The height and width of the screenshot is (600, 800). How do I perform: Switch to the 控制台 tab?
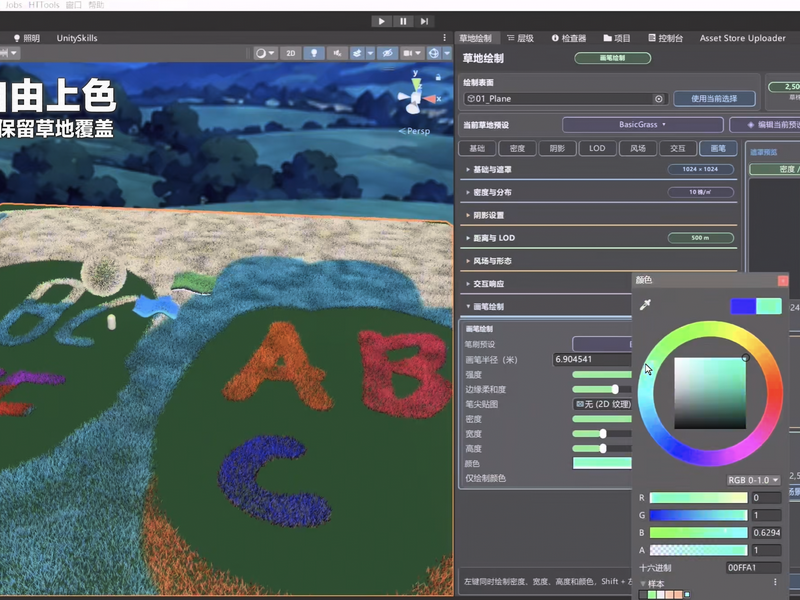[x=665, y=38]
